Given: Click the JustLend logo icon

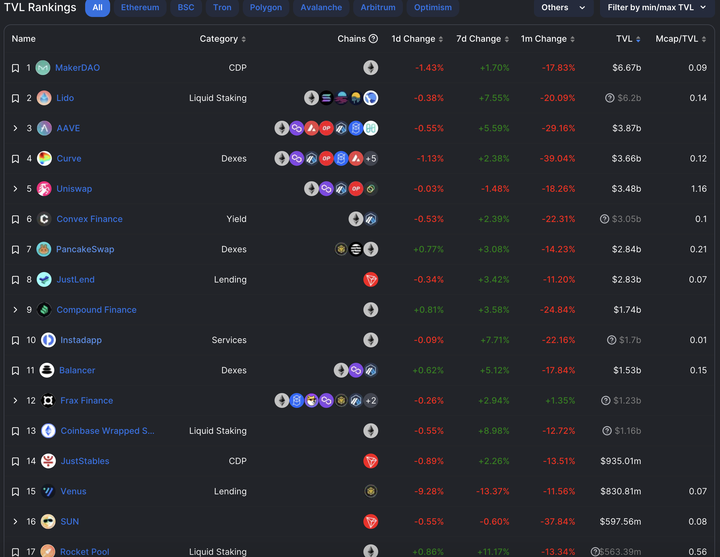Looking at the screenshot, I should click(x=44, y=279).
